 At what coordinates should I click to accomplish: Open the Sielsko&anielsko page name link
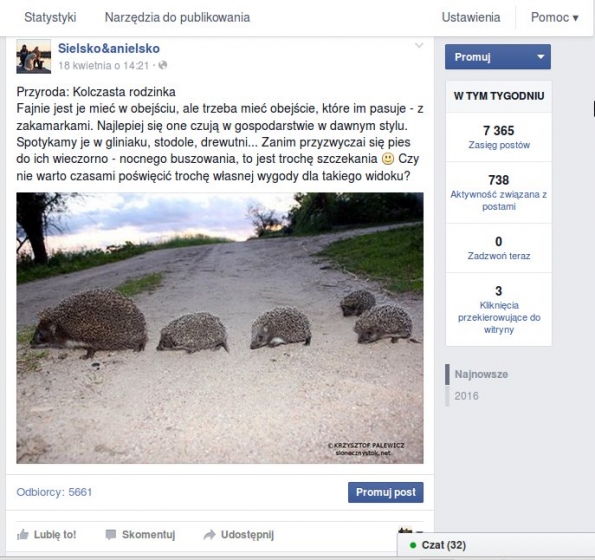[x=109, y=48]
